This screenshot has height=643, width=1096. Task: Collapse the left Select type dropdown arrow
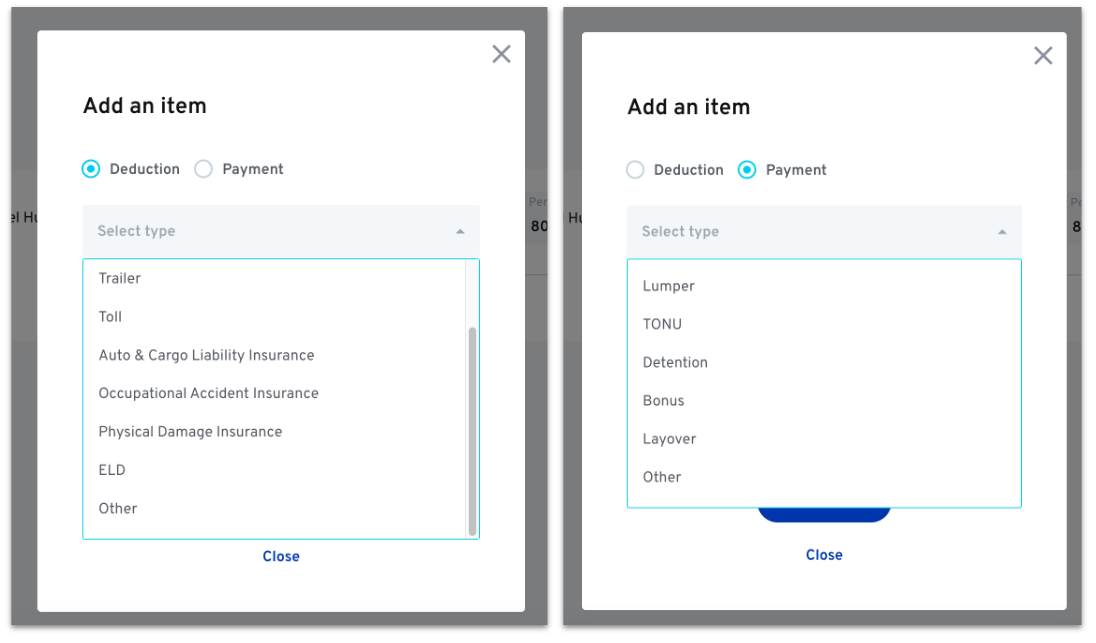460,231
